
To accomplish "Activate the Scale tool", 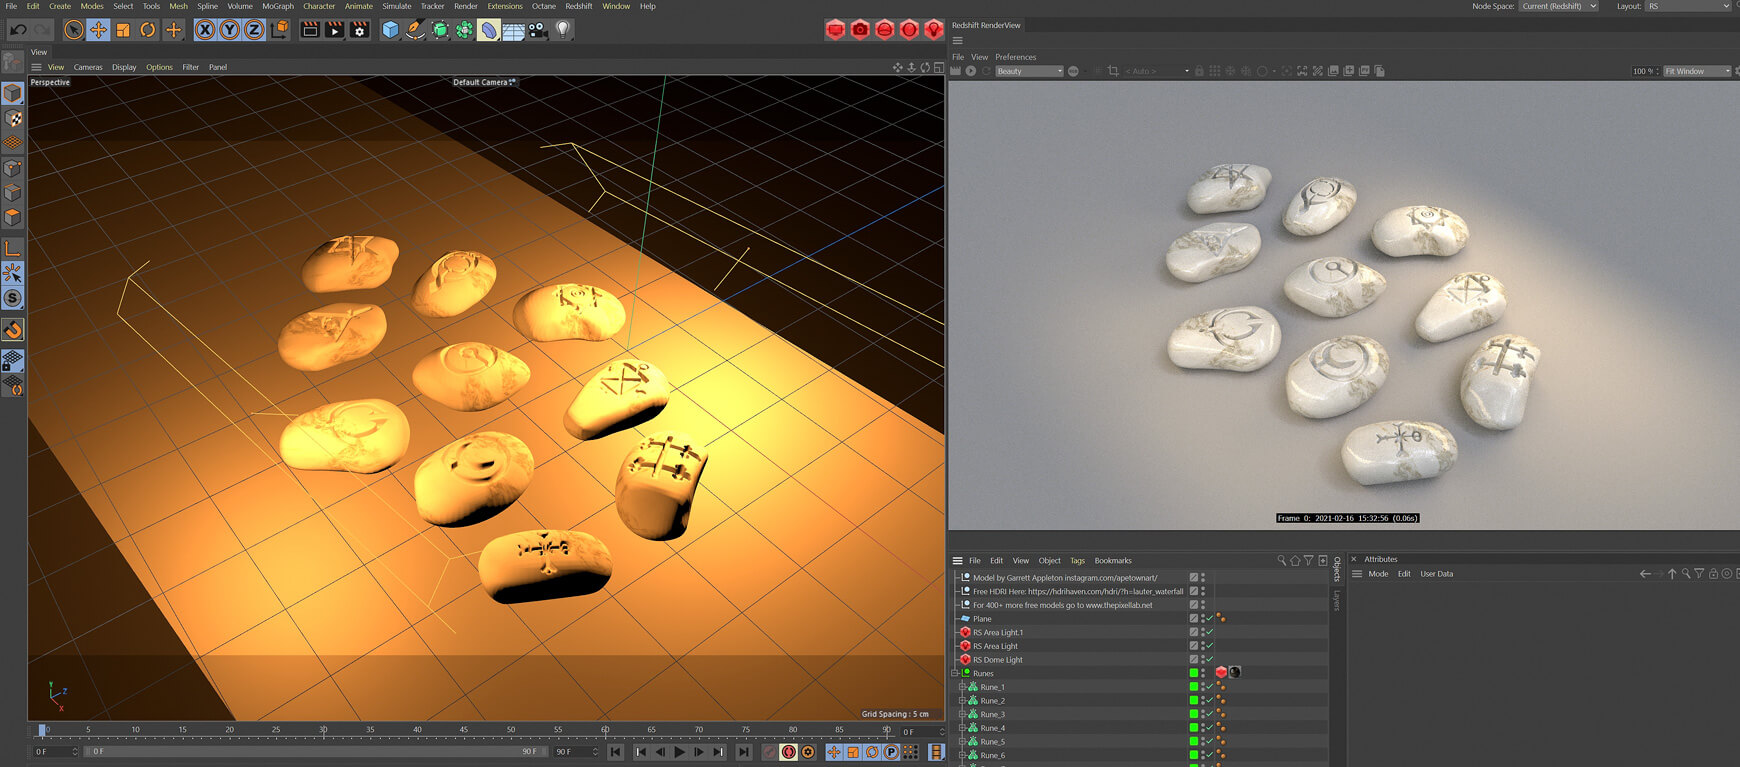I will [123, 30].
